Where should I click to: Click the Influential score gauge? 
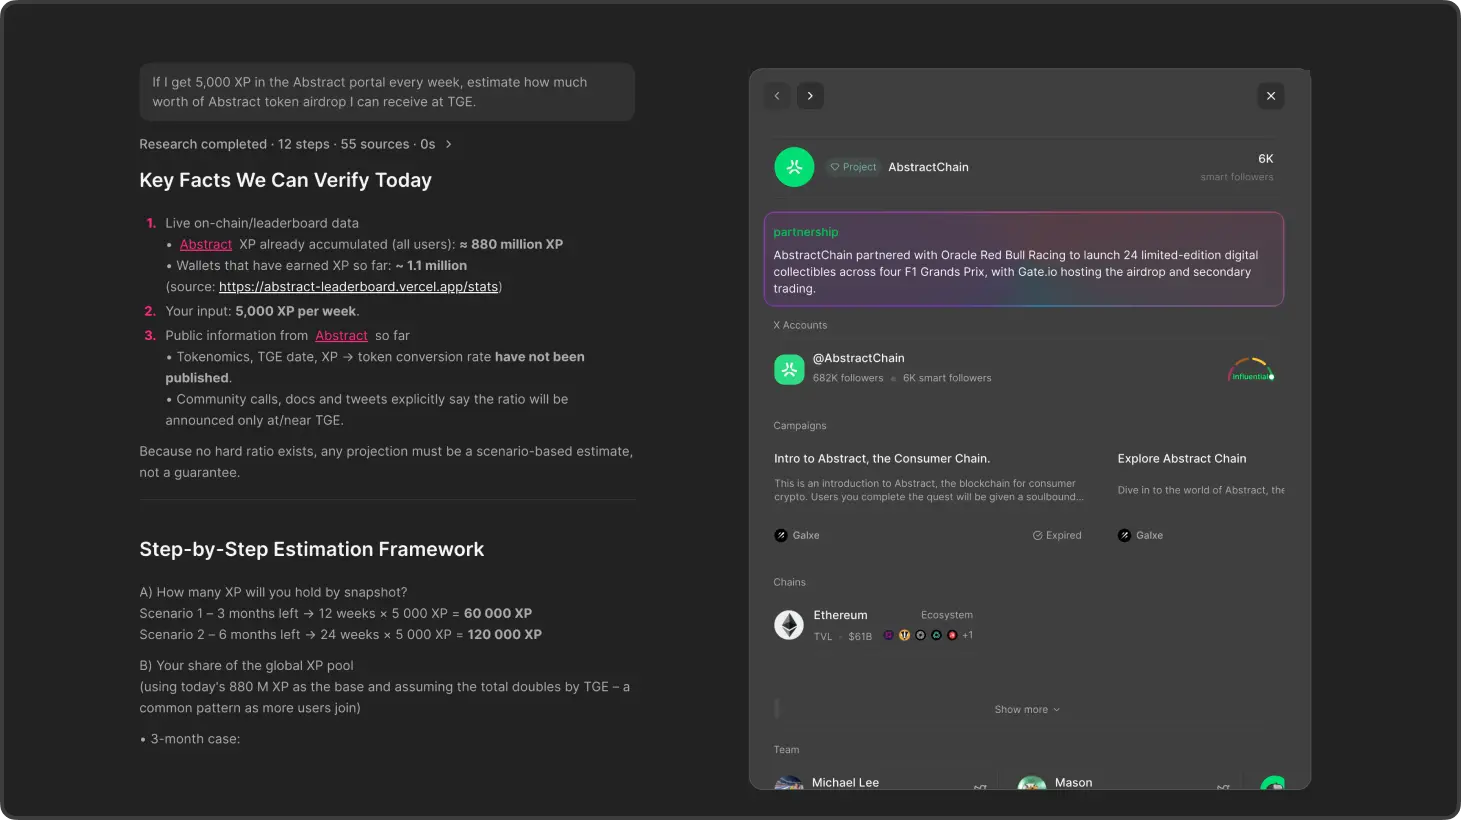click(x=1251, y=370)
